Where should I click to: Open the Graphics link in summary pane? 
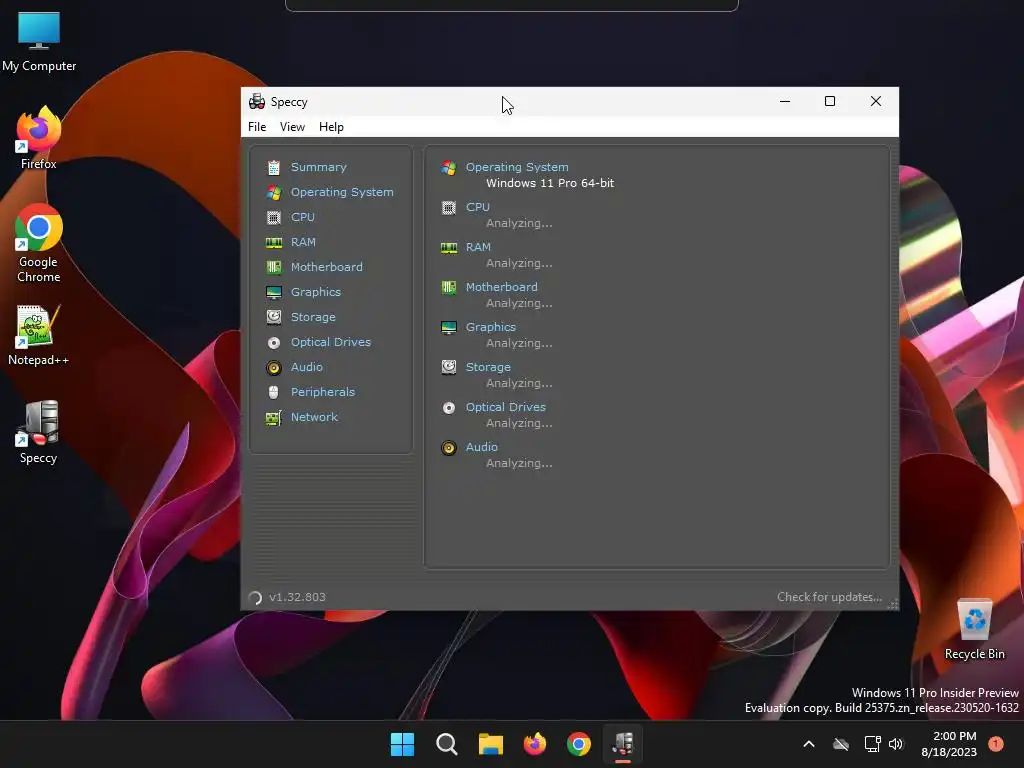coord(490,327)
